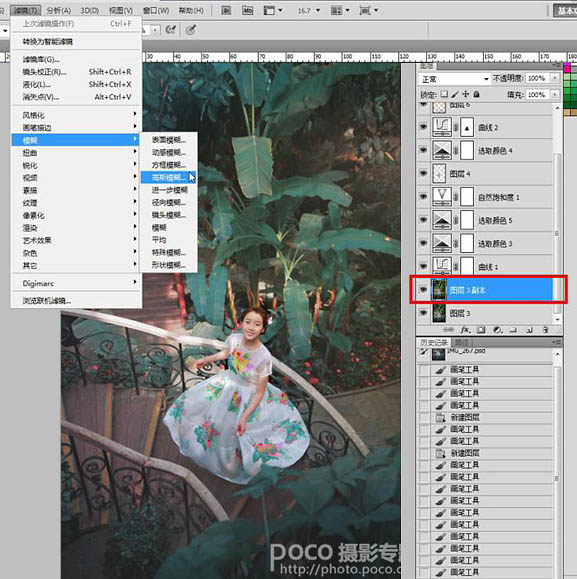
Task: Open the arrange documents dropdown arrow
Action: click(347, 10)
